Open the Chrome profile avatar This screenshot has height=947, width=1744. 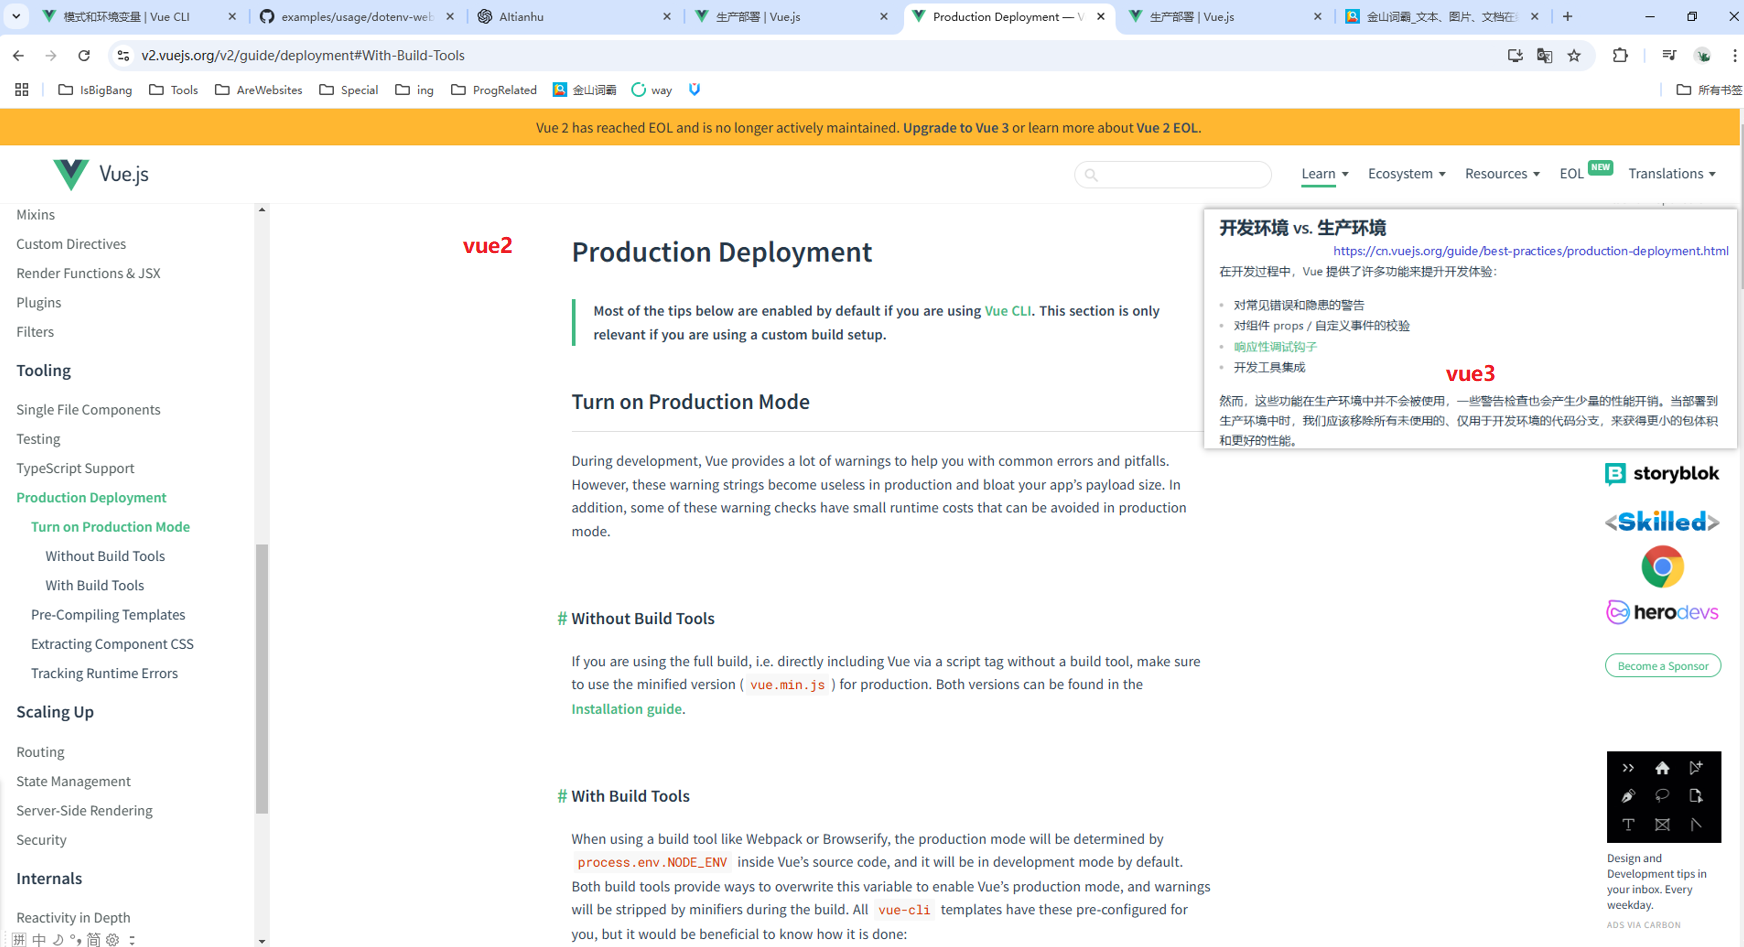[1703, 55]
